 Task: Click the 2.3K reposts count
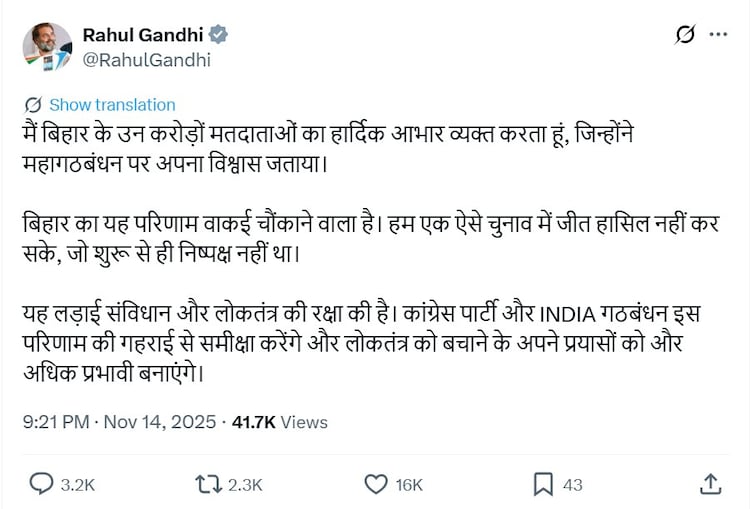[x=245, y=485]
